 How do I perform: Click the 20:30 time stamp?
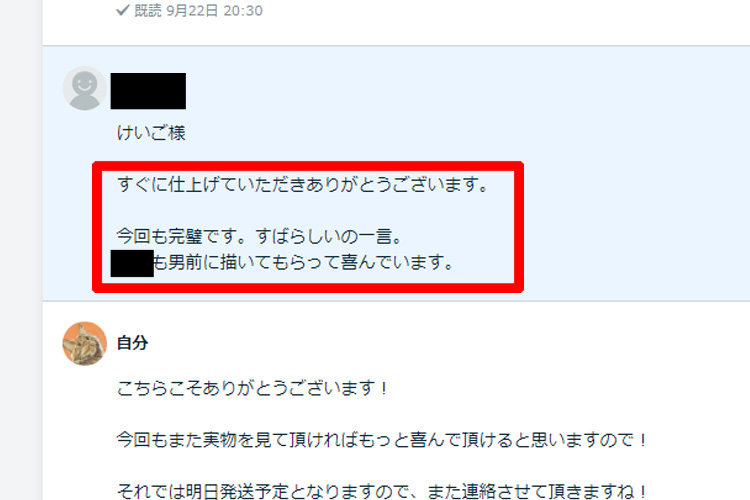pos(243,11)
